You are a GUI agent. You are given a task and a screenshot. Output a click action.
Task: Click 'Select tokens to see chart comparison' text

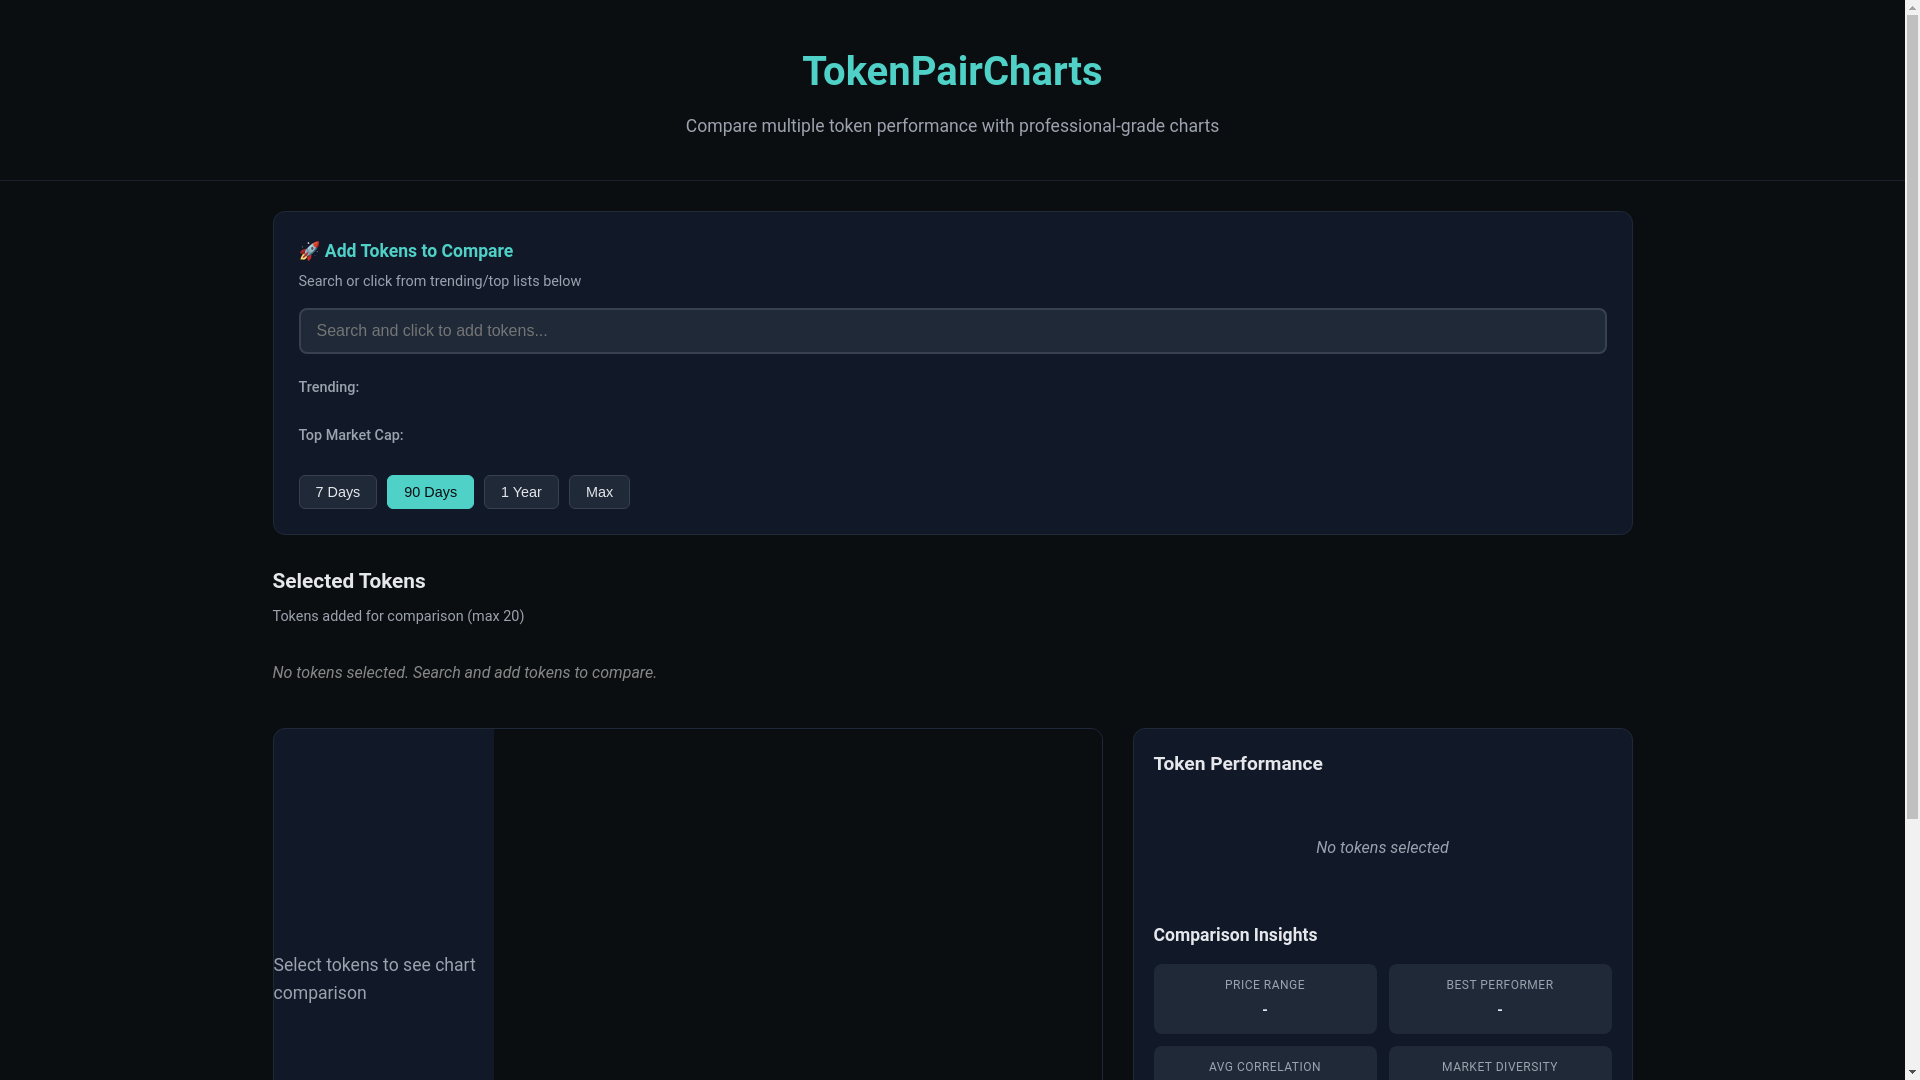pyautogui.click(x=375, y=979)
